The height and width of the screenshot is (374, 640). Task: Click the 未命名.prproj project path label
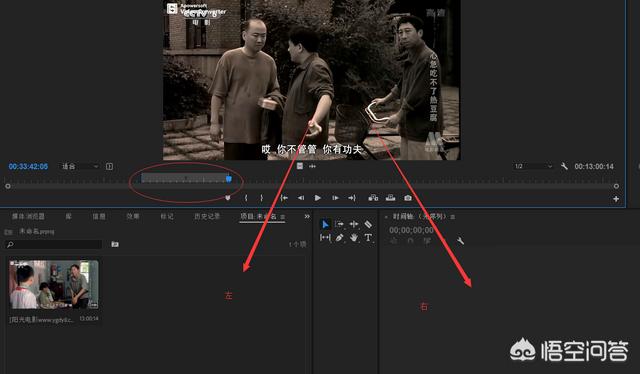[x=36, y=232]
